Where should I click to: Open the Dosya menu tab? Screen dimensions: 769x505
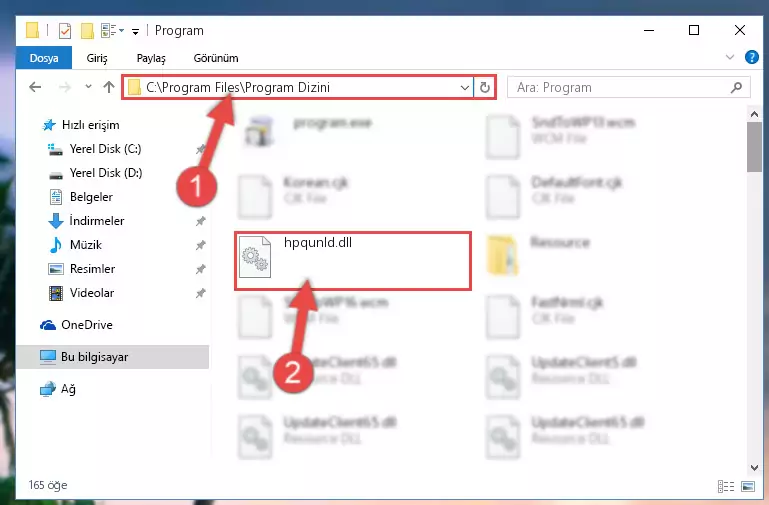pos(44,58)
